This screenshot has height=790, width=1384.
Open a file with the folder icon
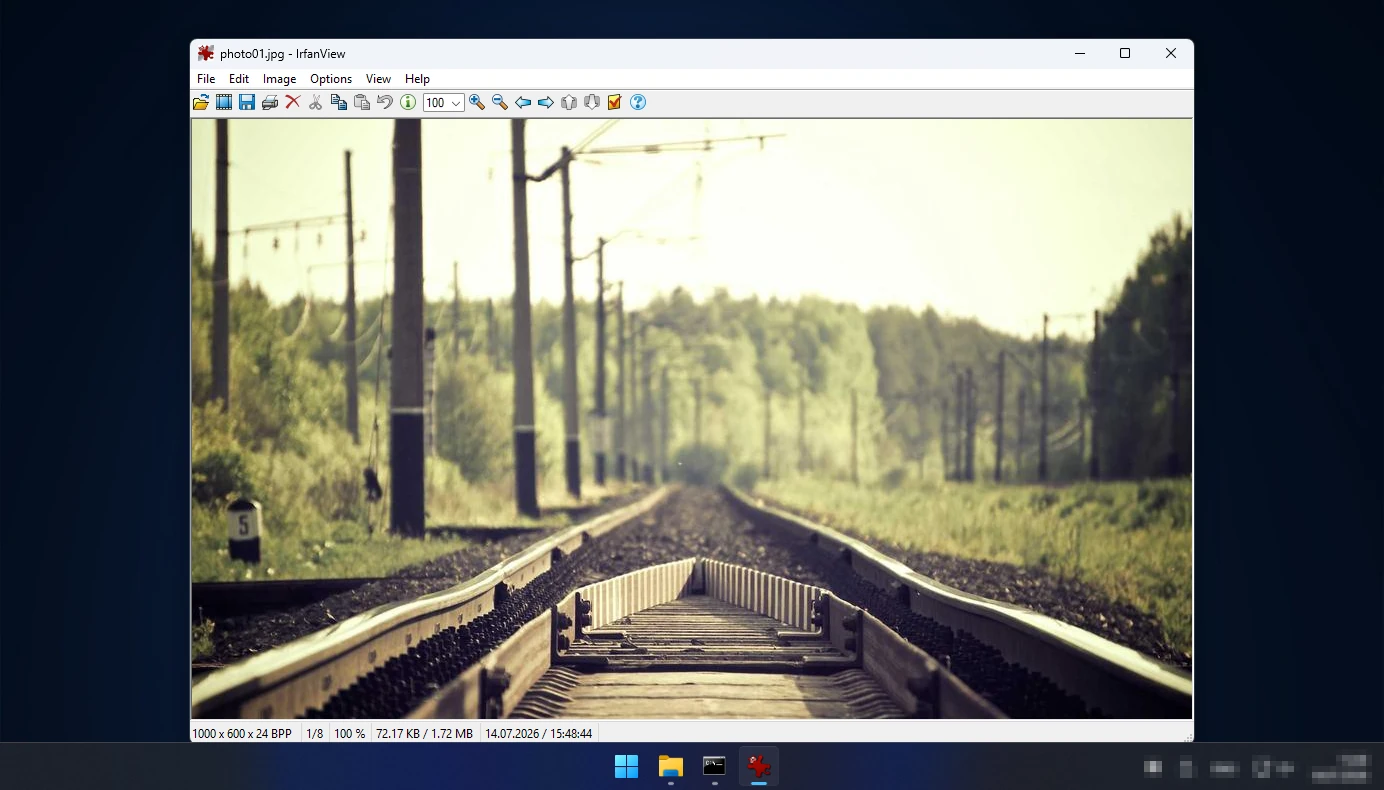201,102
